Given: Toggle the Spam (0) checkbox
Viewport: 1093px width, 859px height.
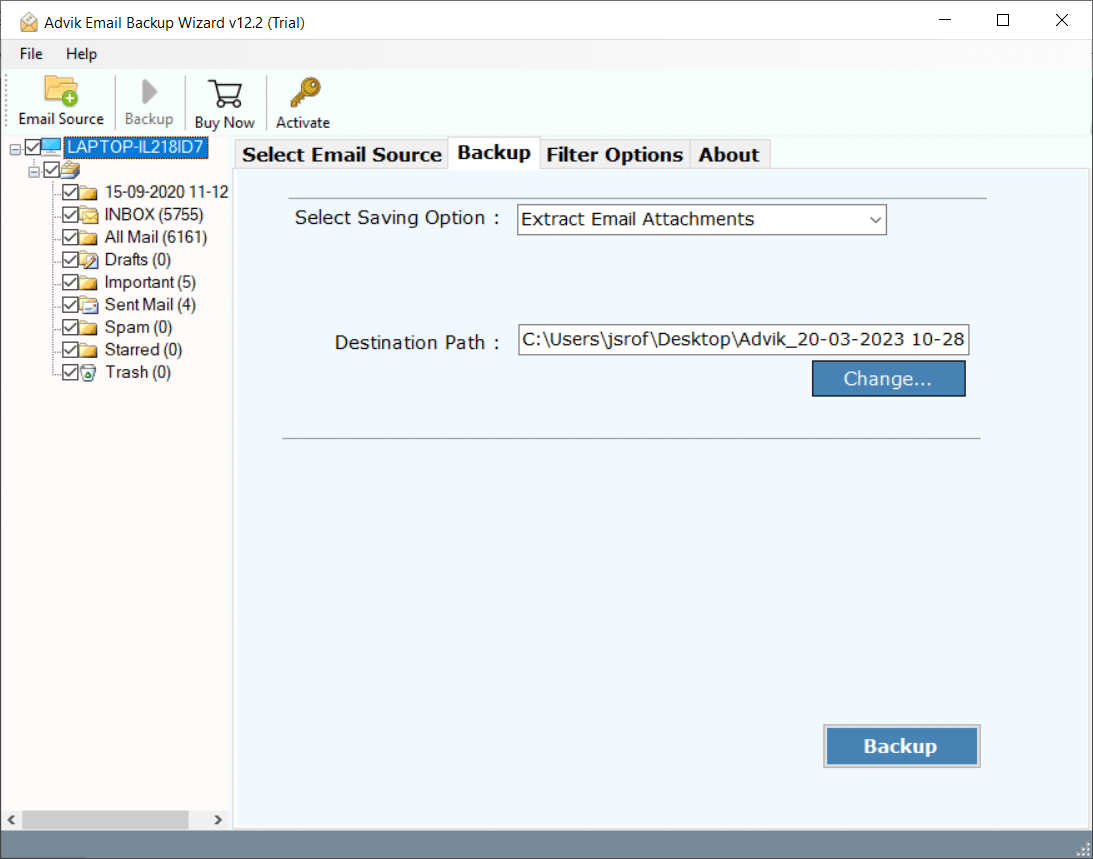Looking at the screenshot, I should click(70, 327).
